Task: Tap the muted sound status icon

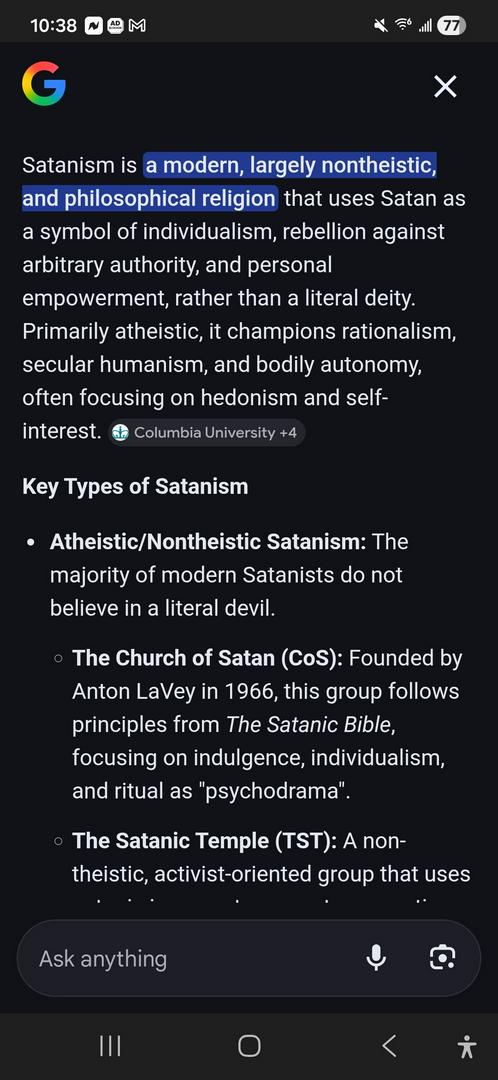Action: (x=380, y=26)
